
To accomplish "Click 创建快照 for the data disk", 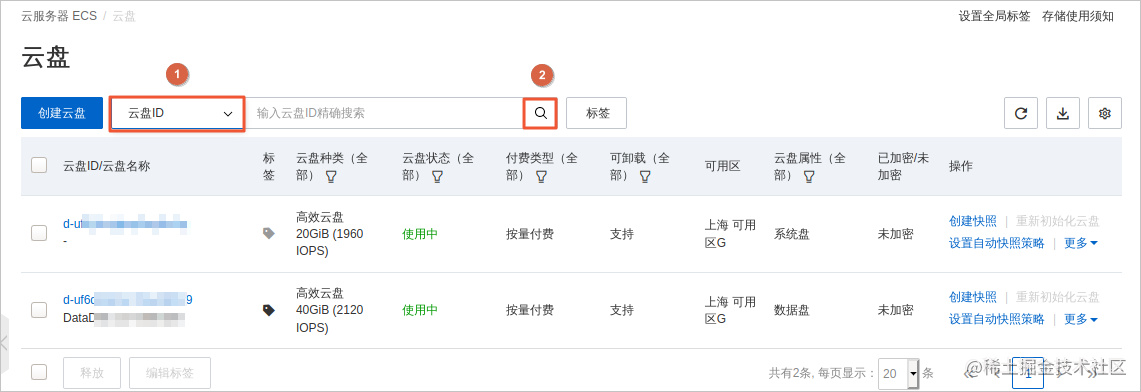I will coord(972,297).
